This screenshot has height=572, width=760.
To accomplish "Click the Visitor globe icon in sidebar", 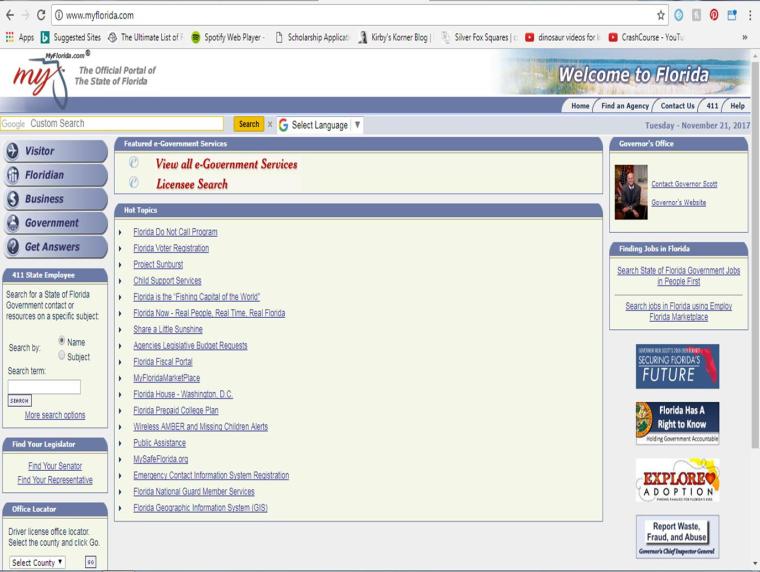I will pos(12,151).
